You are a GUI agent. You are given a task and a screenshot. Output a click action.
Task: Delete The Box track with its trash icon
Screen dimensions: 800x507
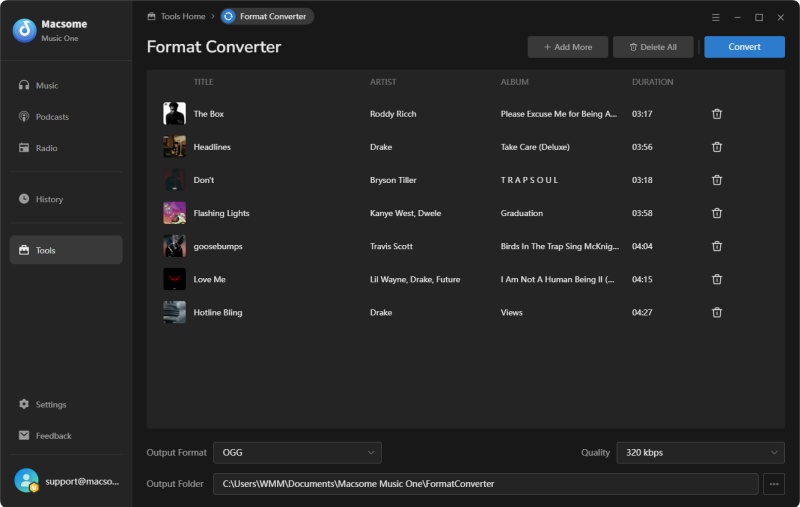coord(717,114)
